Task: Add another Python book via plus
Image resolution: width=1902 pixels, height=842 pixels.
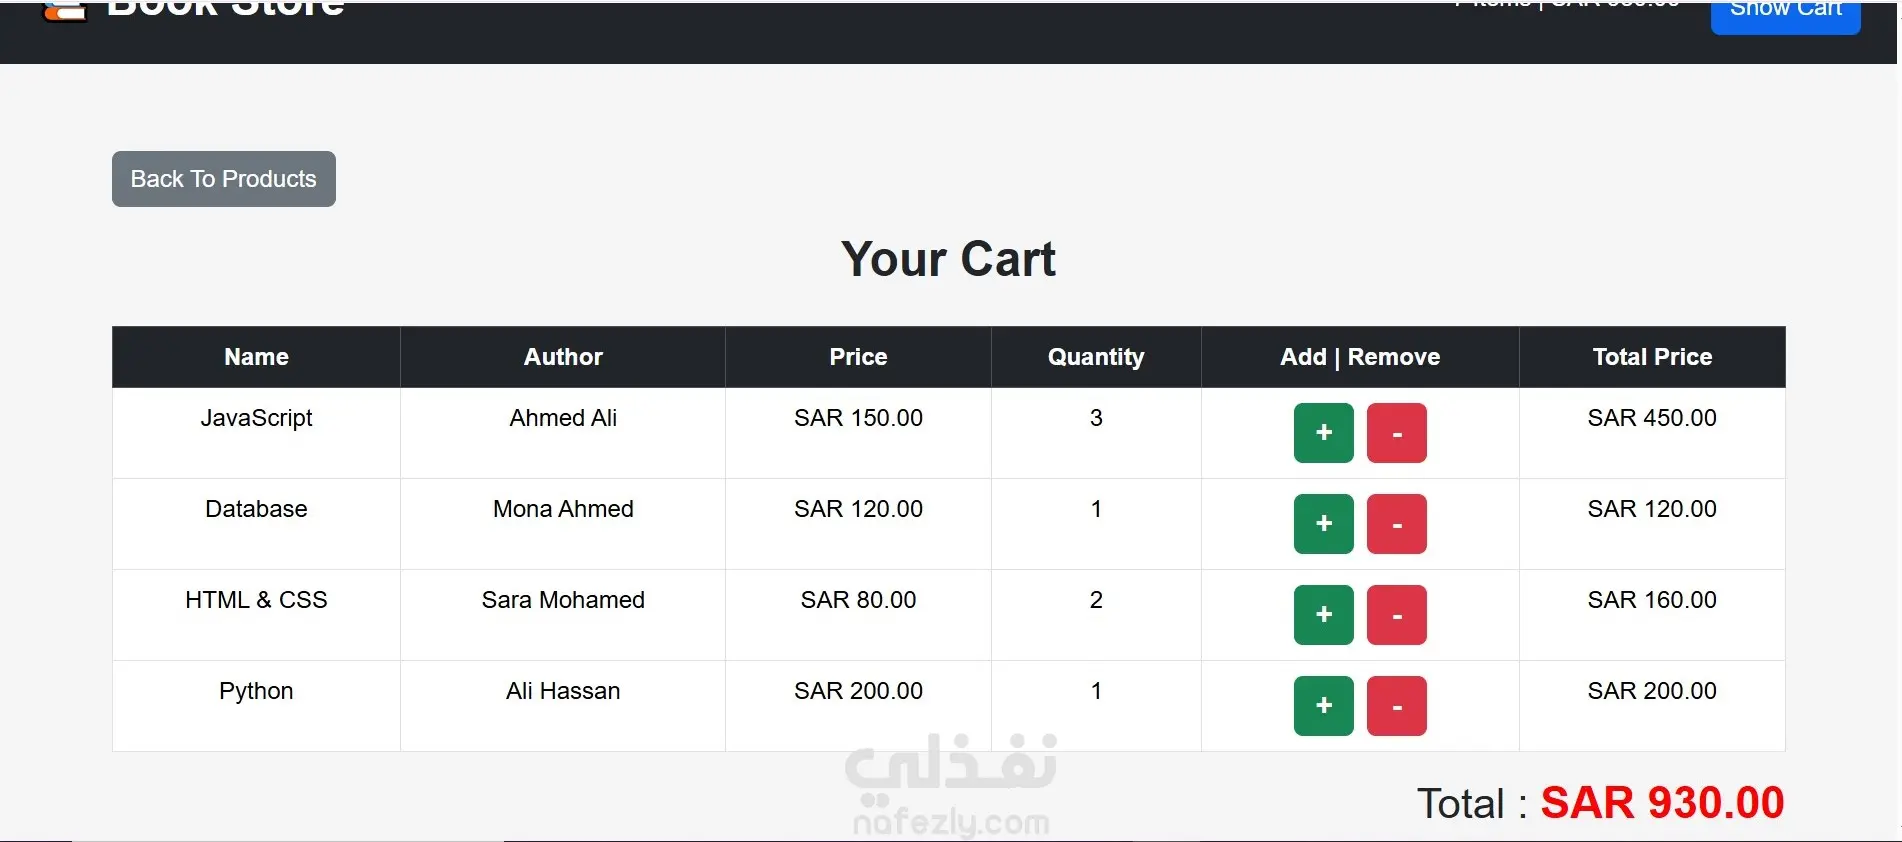Action: [1323, 706]
